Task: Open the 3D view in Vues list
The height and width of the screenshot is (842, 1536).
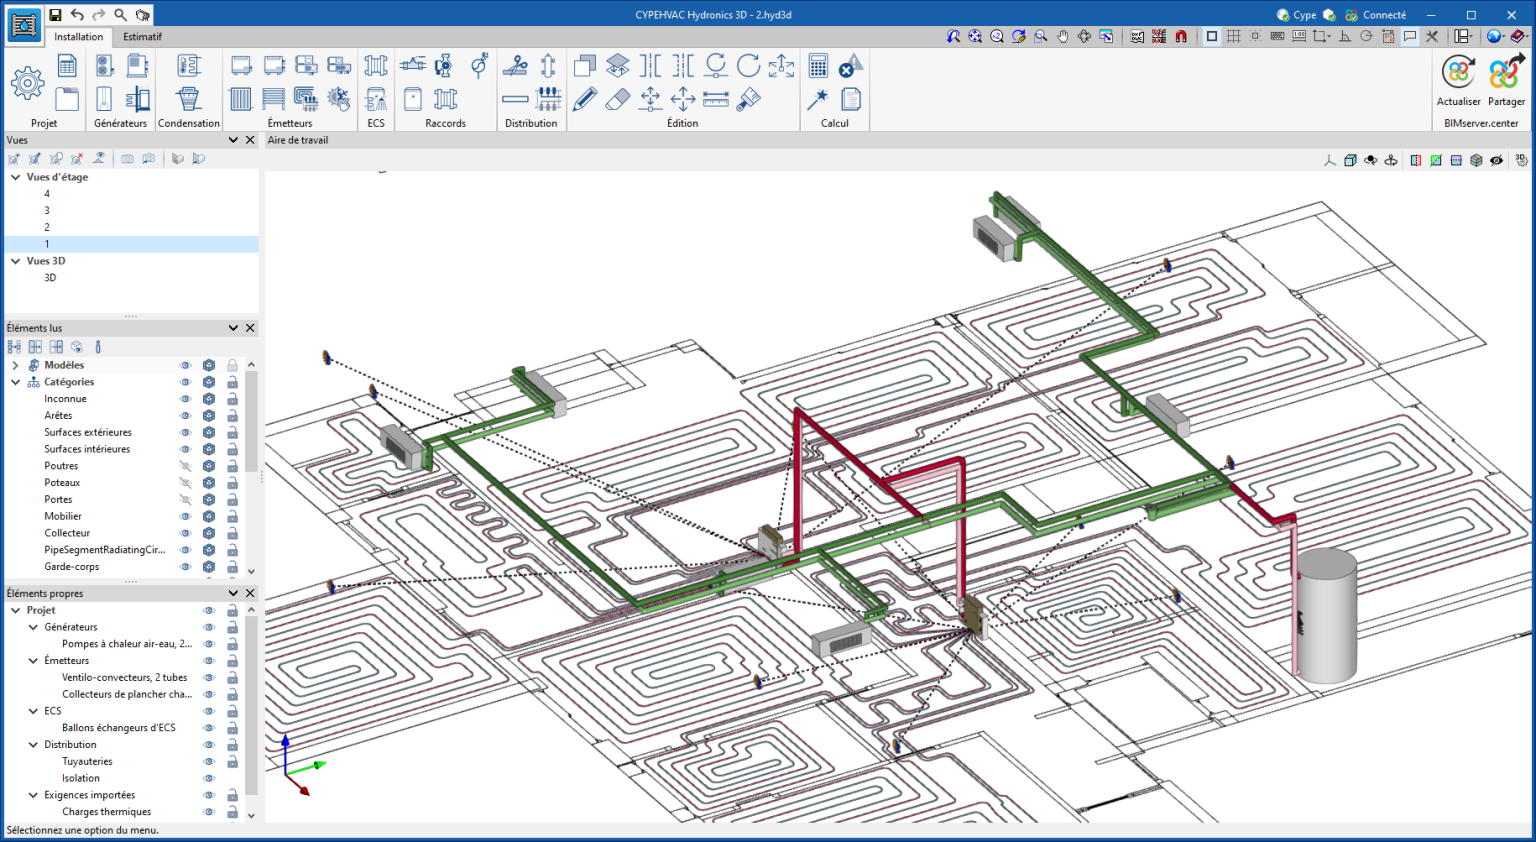Action: (50, 278)
